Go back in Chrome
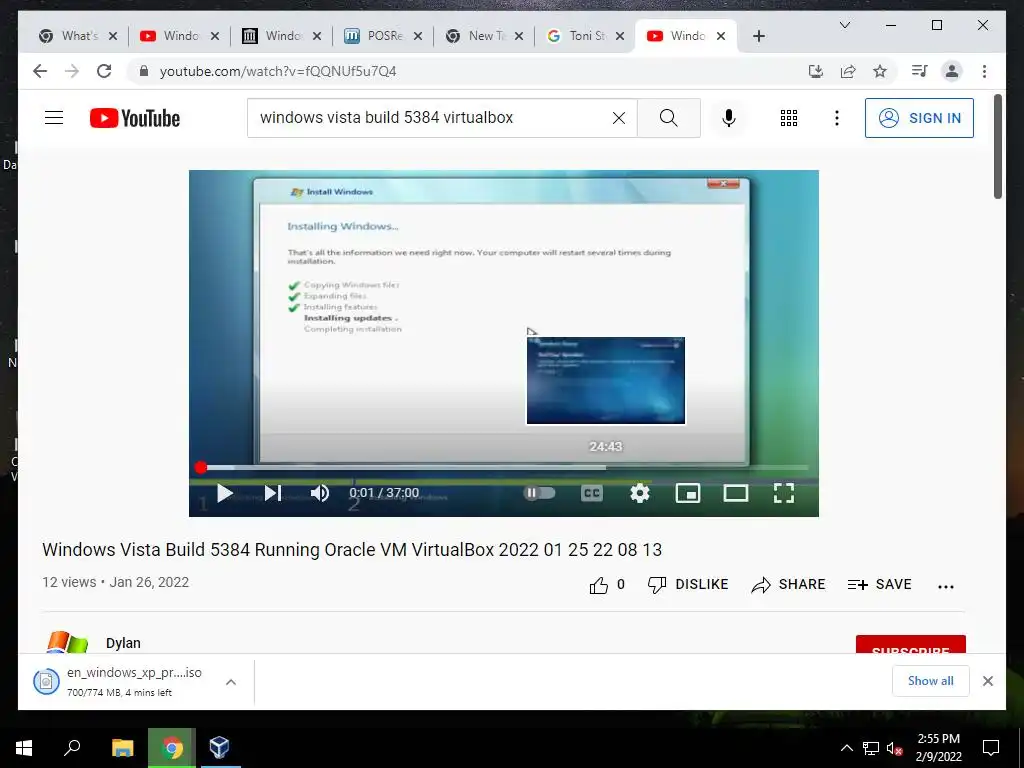The width and height of the screenshot is (1024, 768). 40,71
